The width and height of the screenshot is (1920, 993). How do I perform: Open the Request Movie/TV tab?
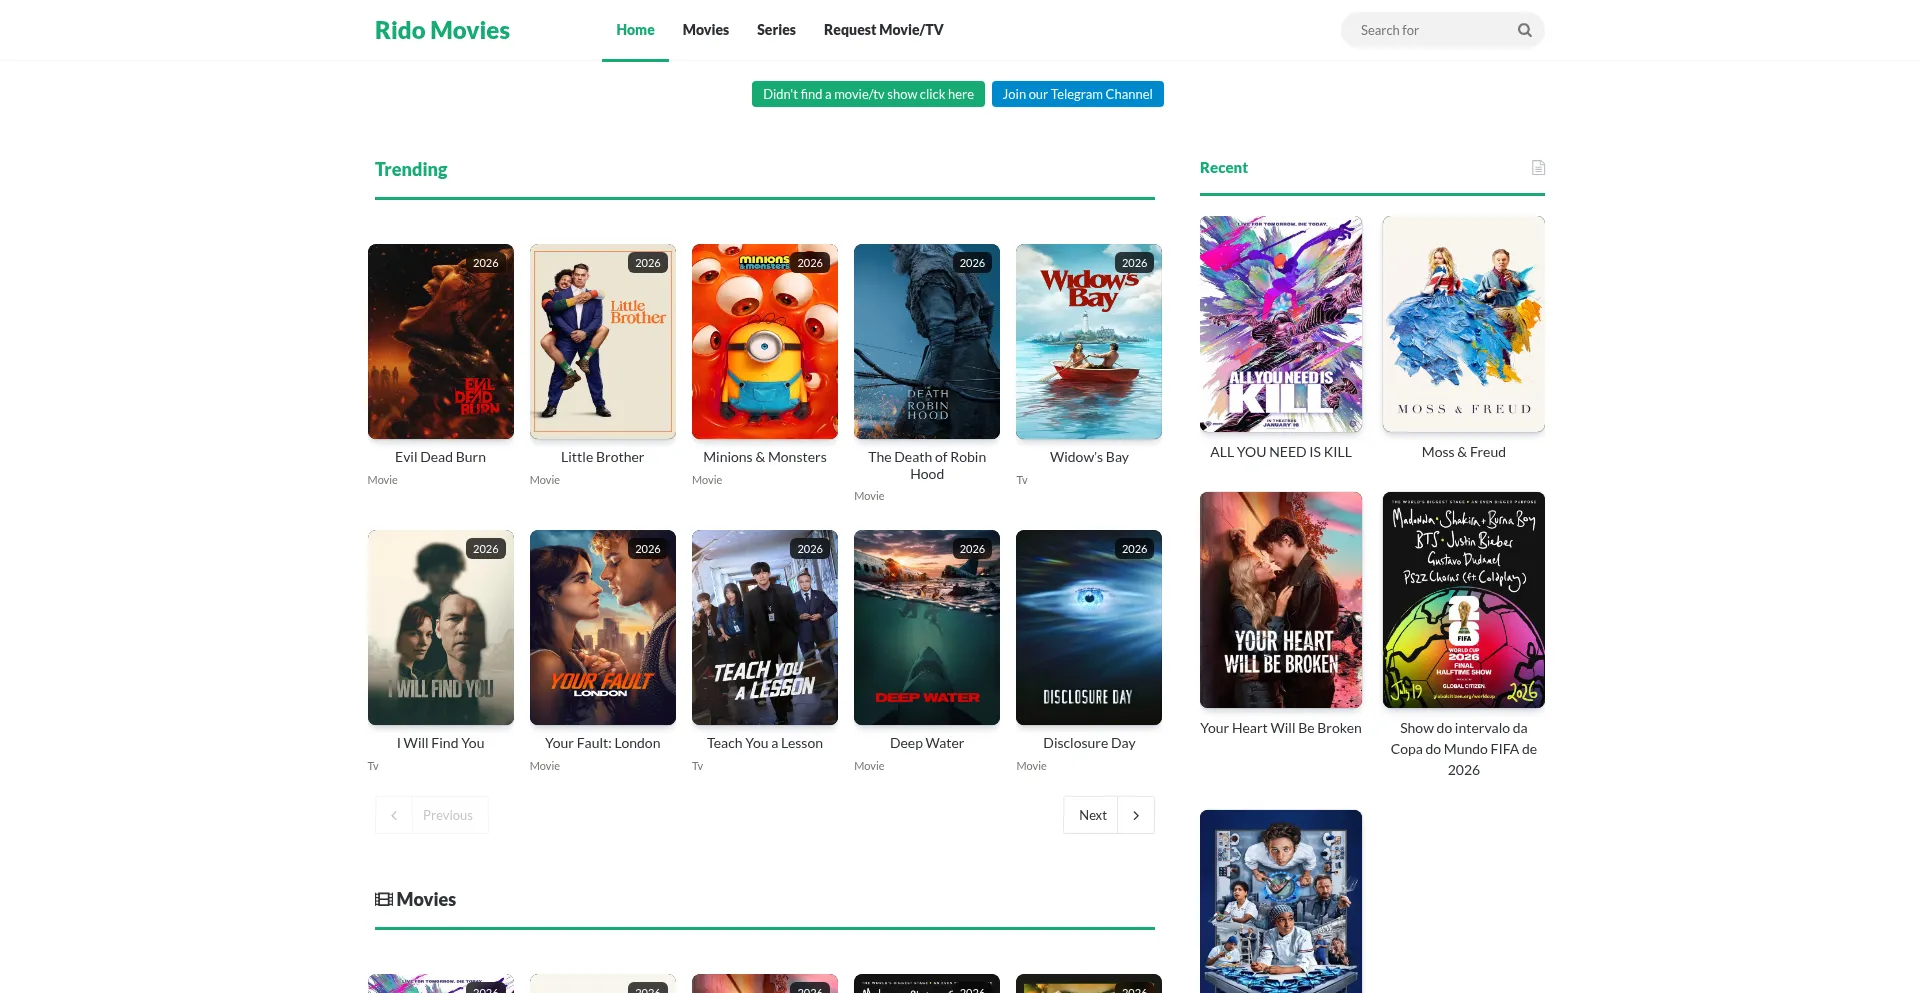(x=884, y=30)
